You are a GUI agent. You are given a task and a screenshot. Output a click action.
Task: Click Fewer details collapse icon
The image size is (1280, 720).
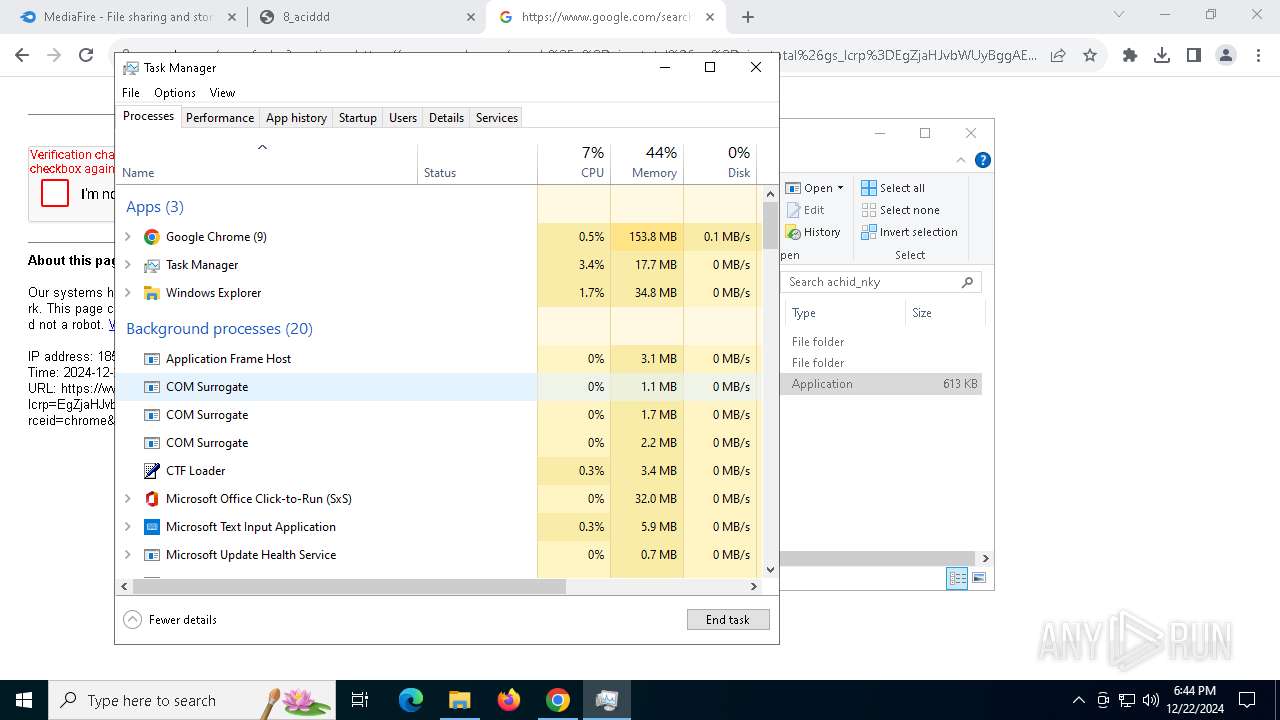click(133, 620)
